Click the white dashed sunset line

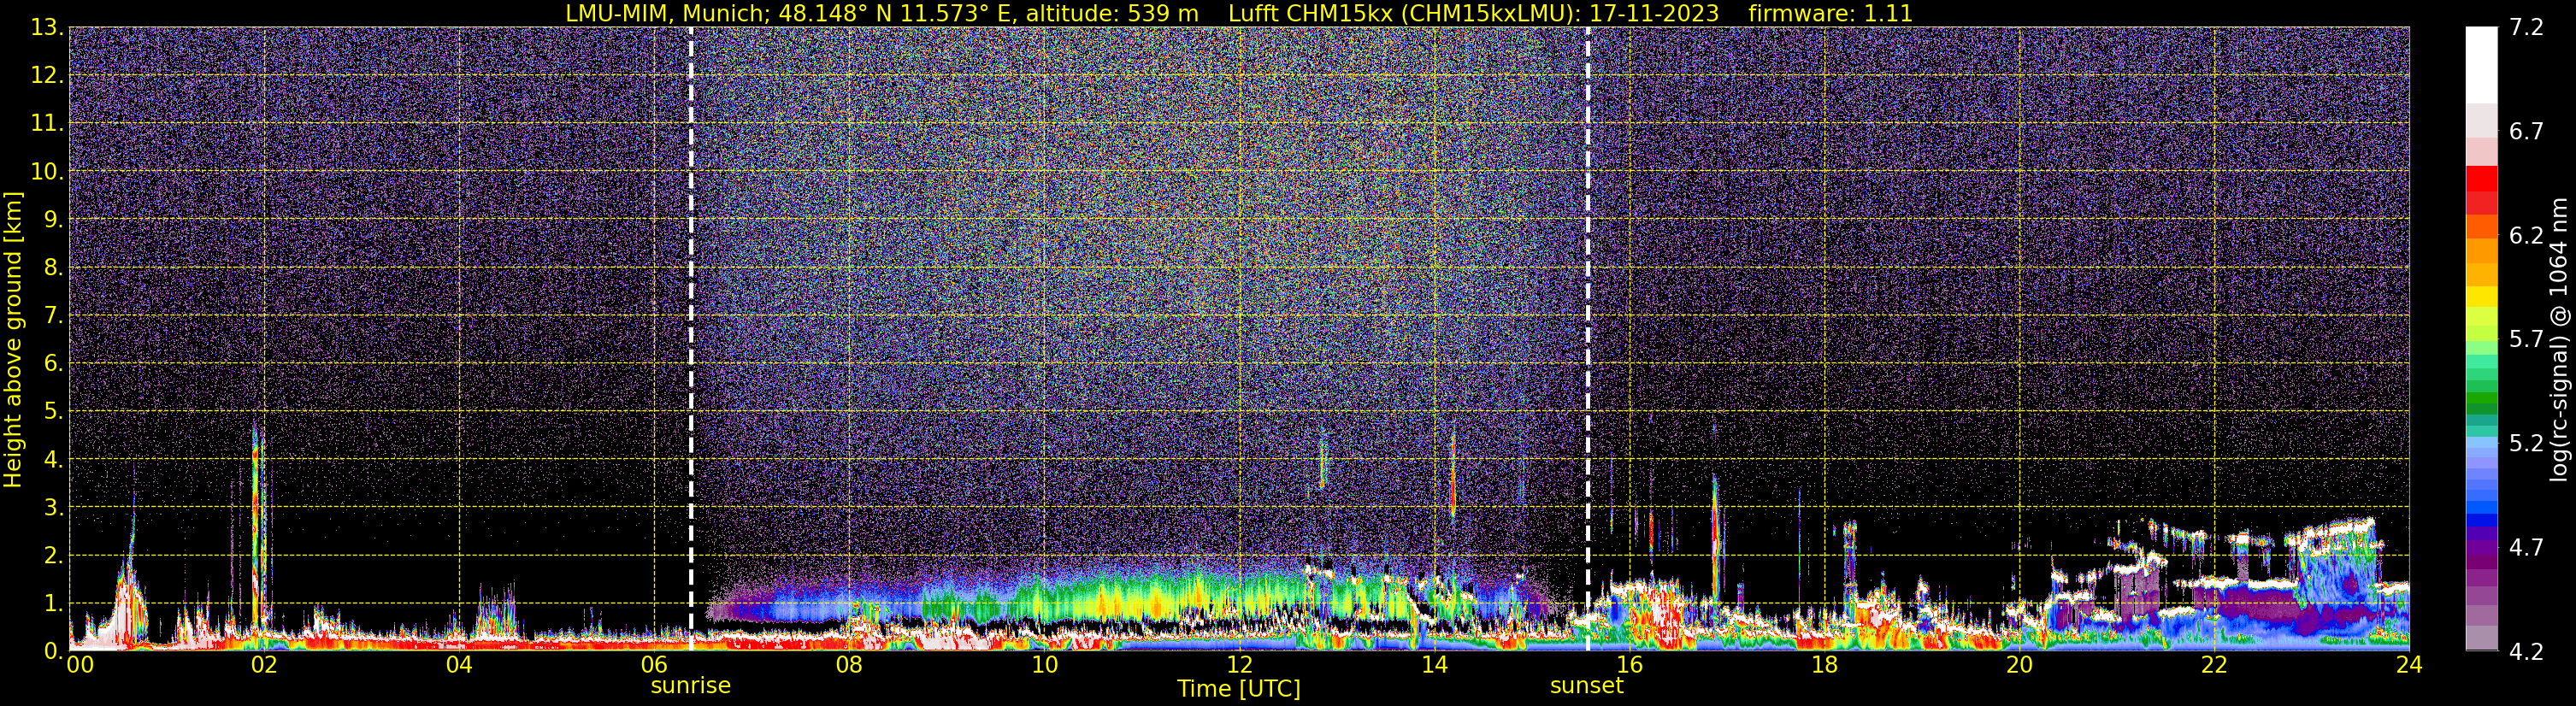coord(1588,339)
